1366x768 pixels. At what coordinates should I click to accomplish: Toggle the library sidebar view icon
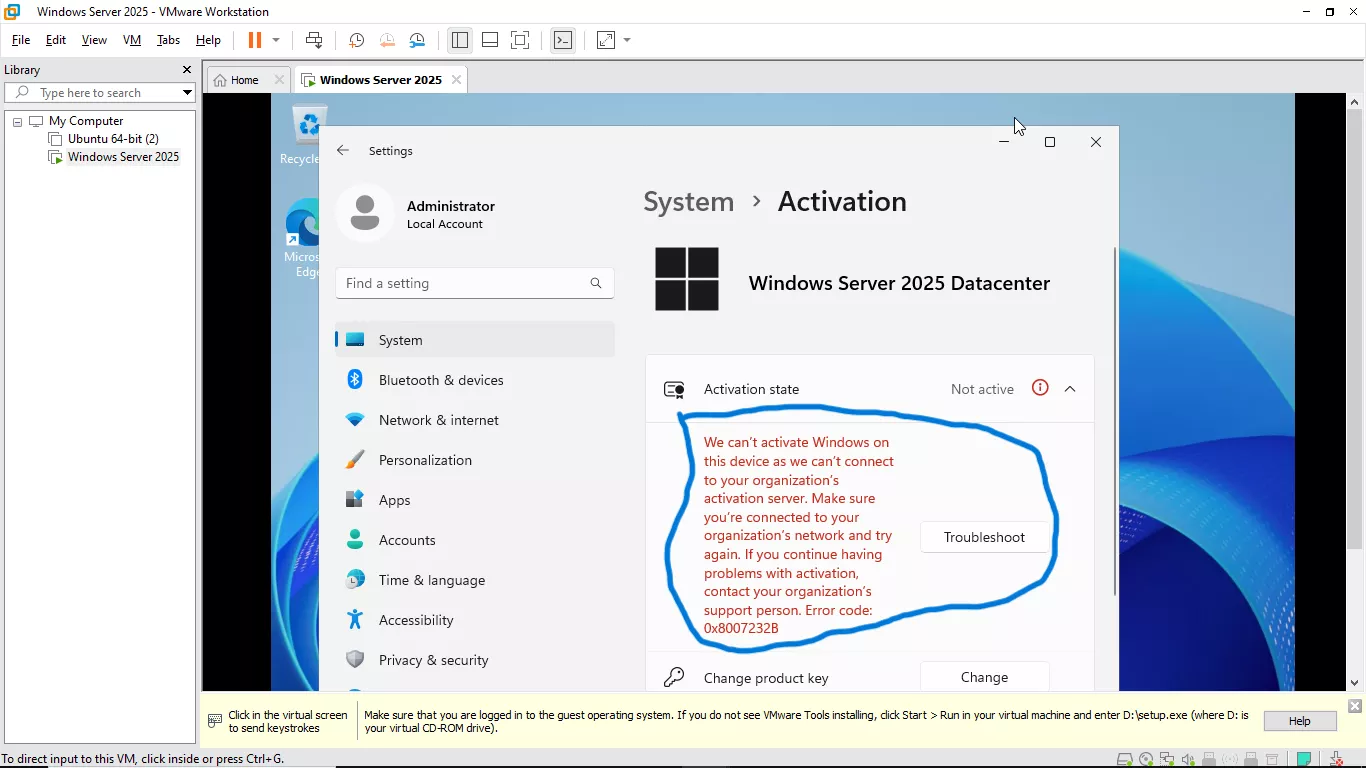coord(460,40)
